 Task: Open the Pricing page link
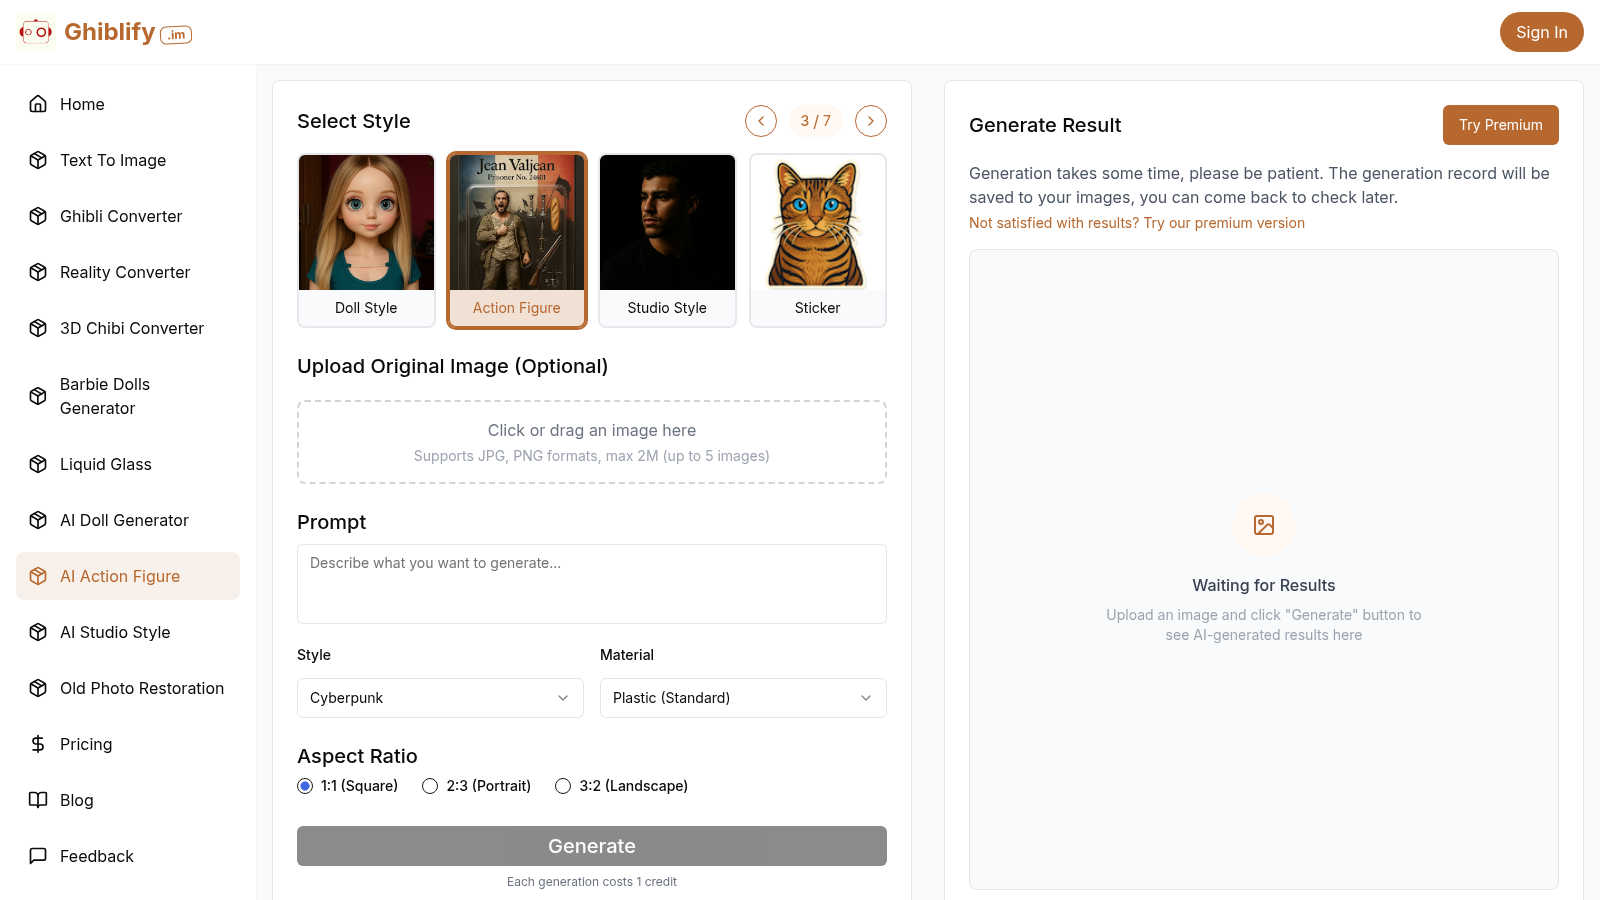click(x=128, y=744)
